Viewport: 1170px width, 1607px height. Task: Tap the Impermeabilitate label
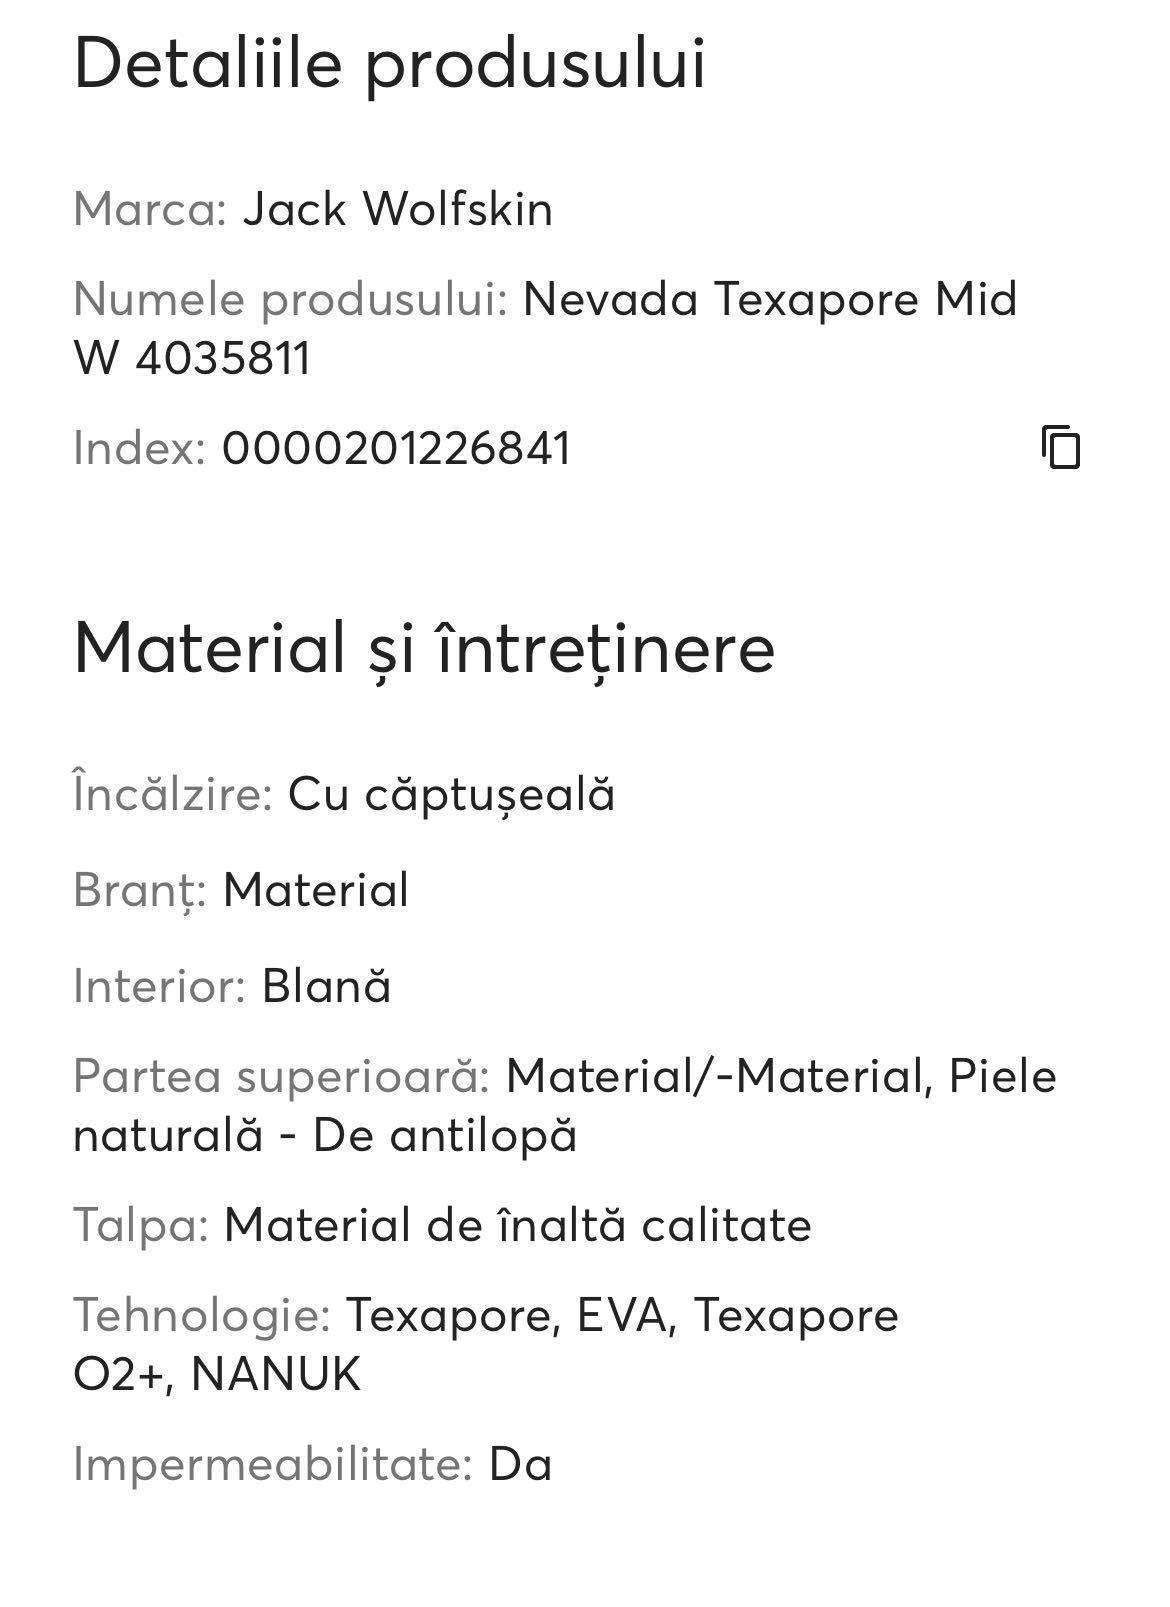coord(273,1465)
